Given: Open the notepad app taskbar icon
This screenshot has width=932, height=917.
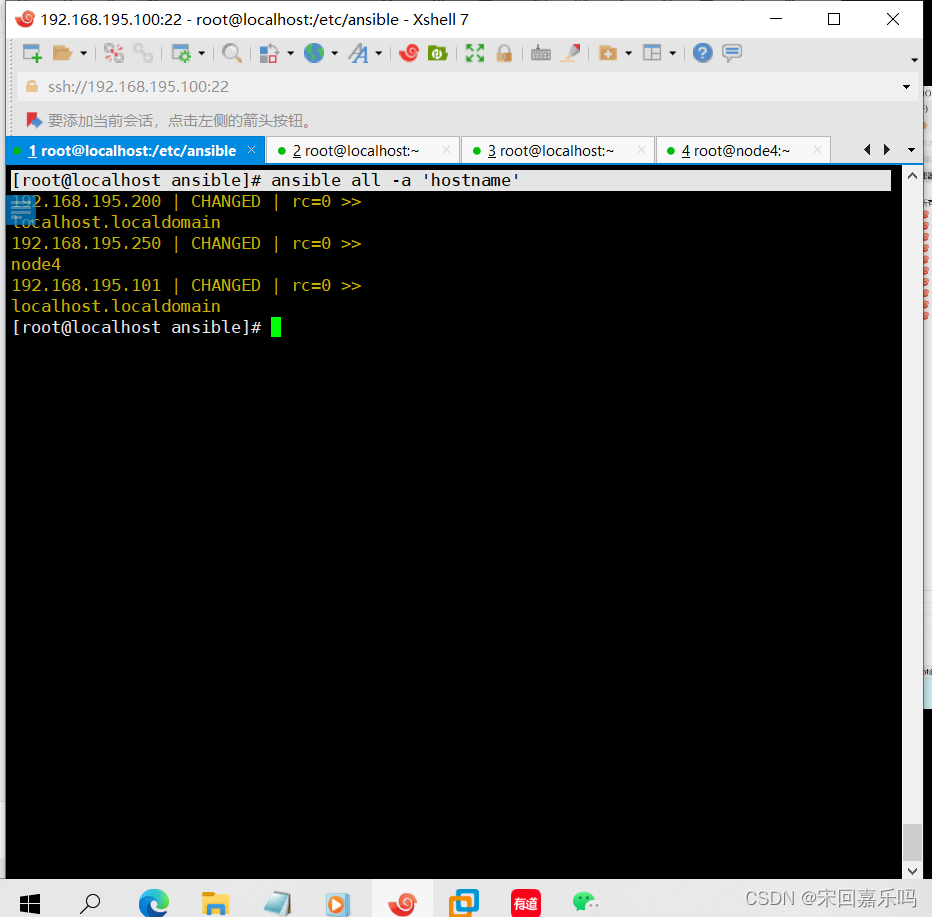Looking at the screenshot, I should pyautogui.click(x=277, y=904).
